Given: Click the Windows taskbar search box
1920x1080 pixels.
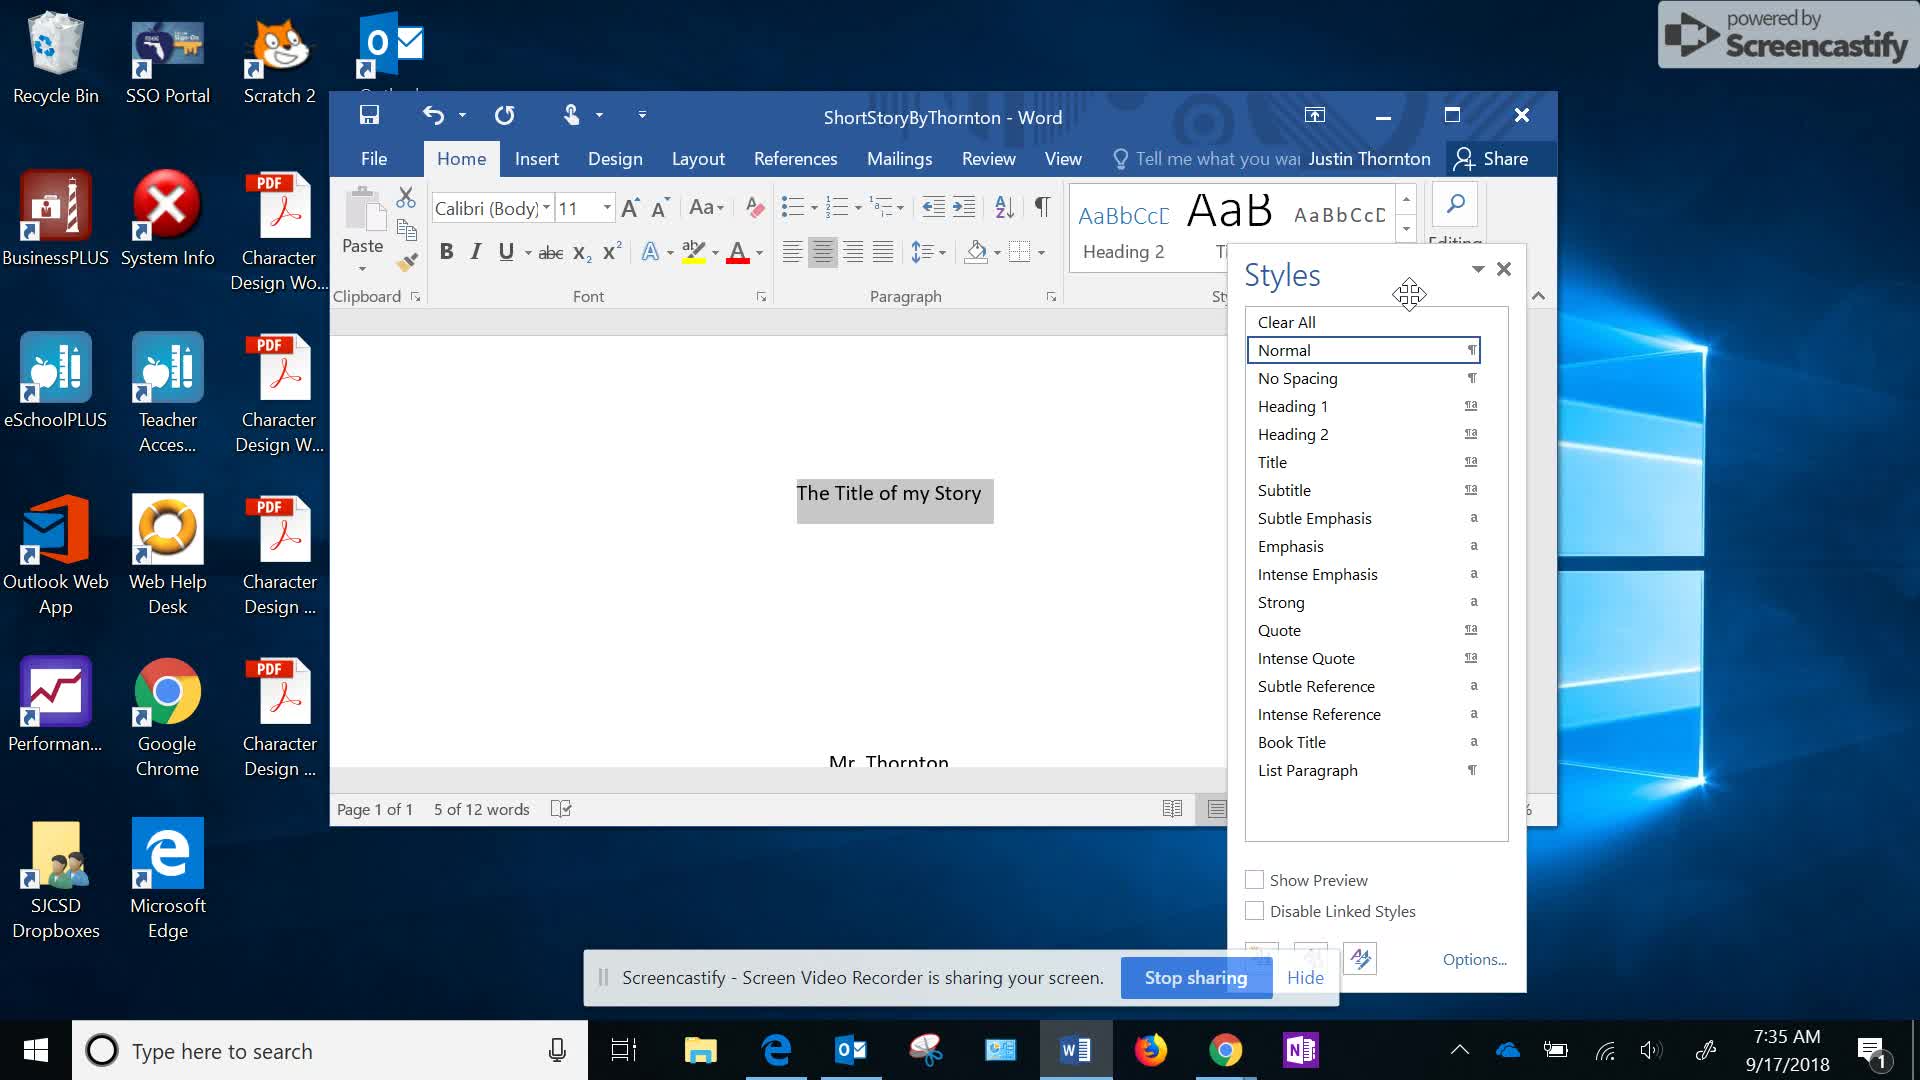Looking at the screenshot, I should [330, 1051].
